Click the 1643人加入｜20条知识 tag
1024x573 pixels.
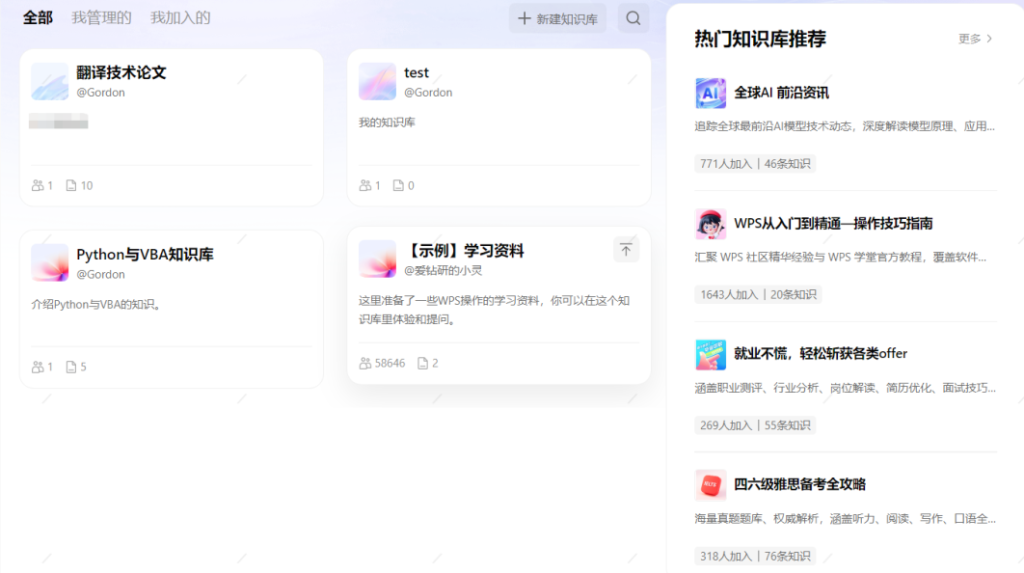coord(758,295)
